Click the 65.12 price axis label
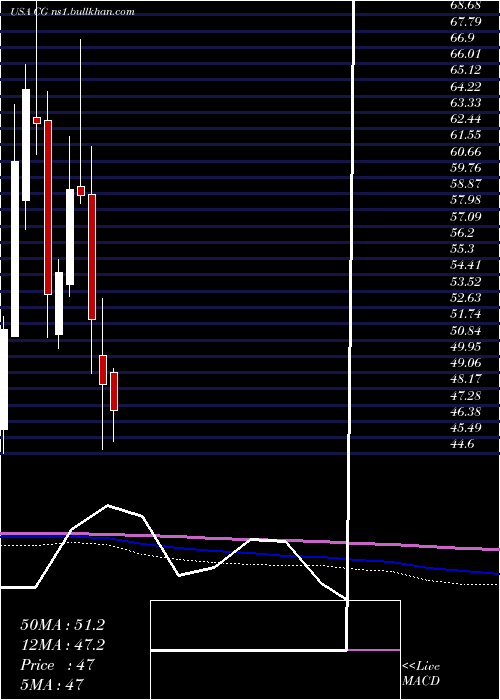Image resolution: width=500 pixels, height=700 pixels. (x=466, y=70)
